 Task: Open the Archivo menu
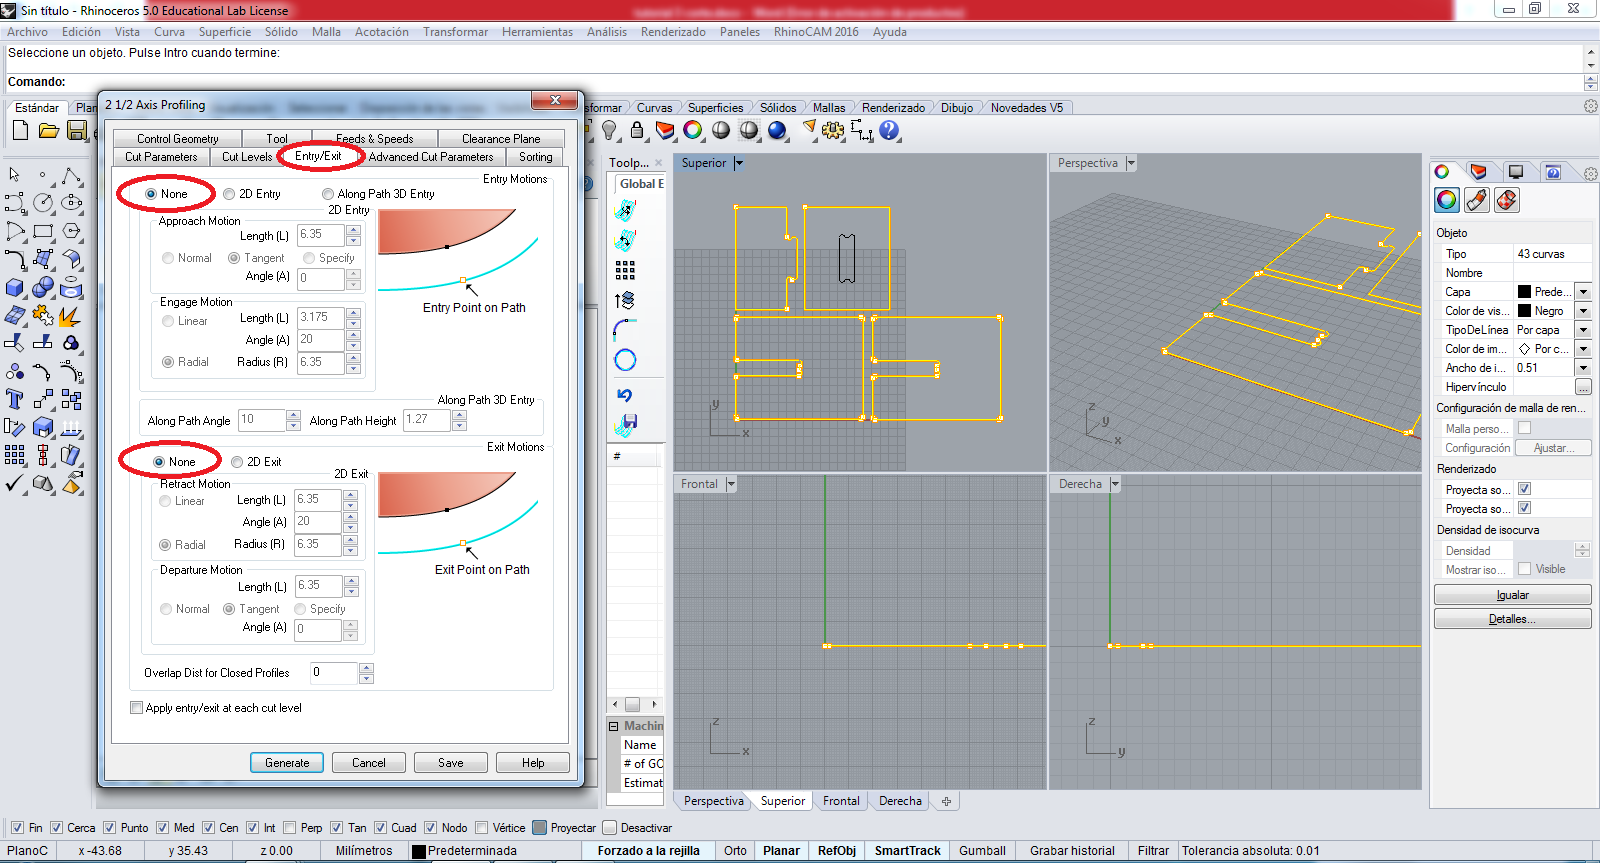(x=27, y=32)
